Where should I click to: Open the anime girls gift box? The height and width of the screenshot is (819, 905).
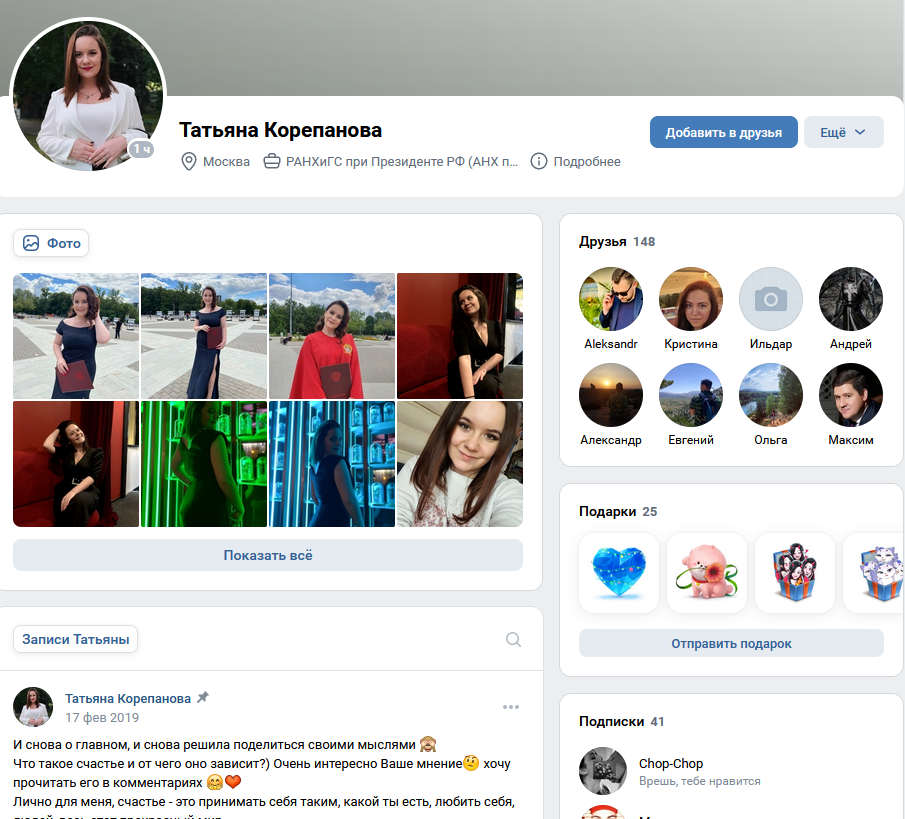[795, 573]
